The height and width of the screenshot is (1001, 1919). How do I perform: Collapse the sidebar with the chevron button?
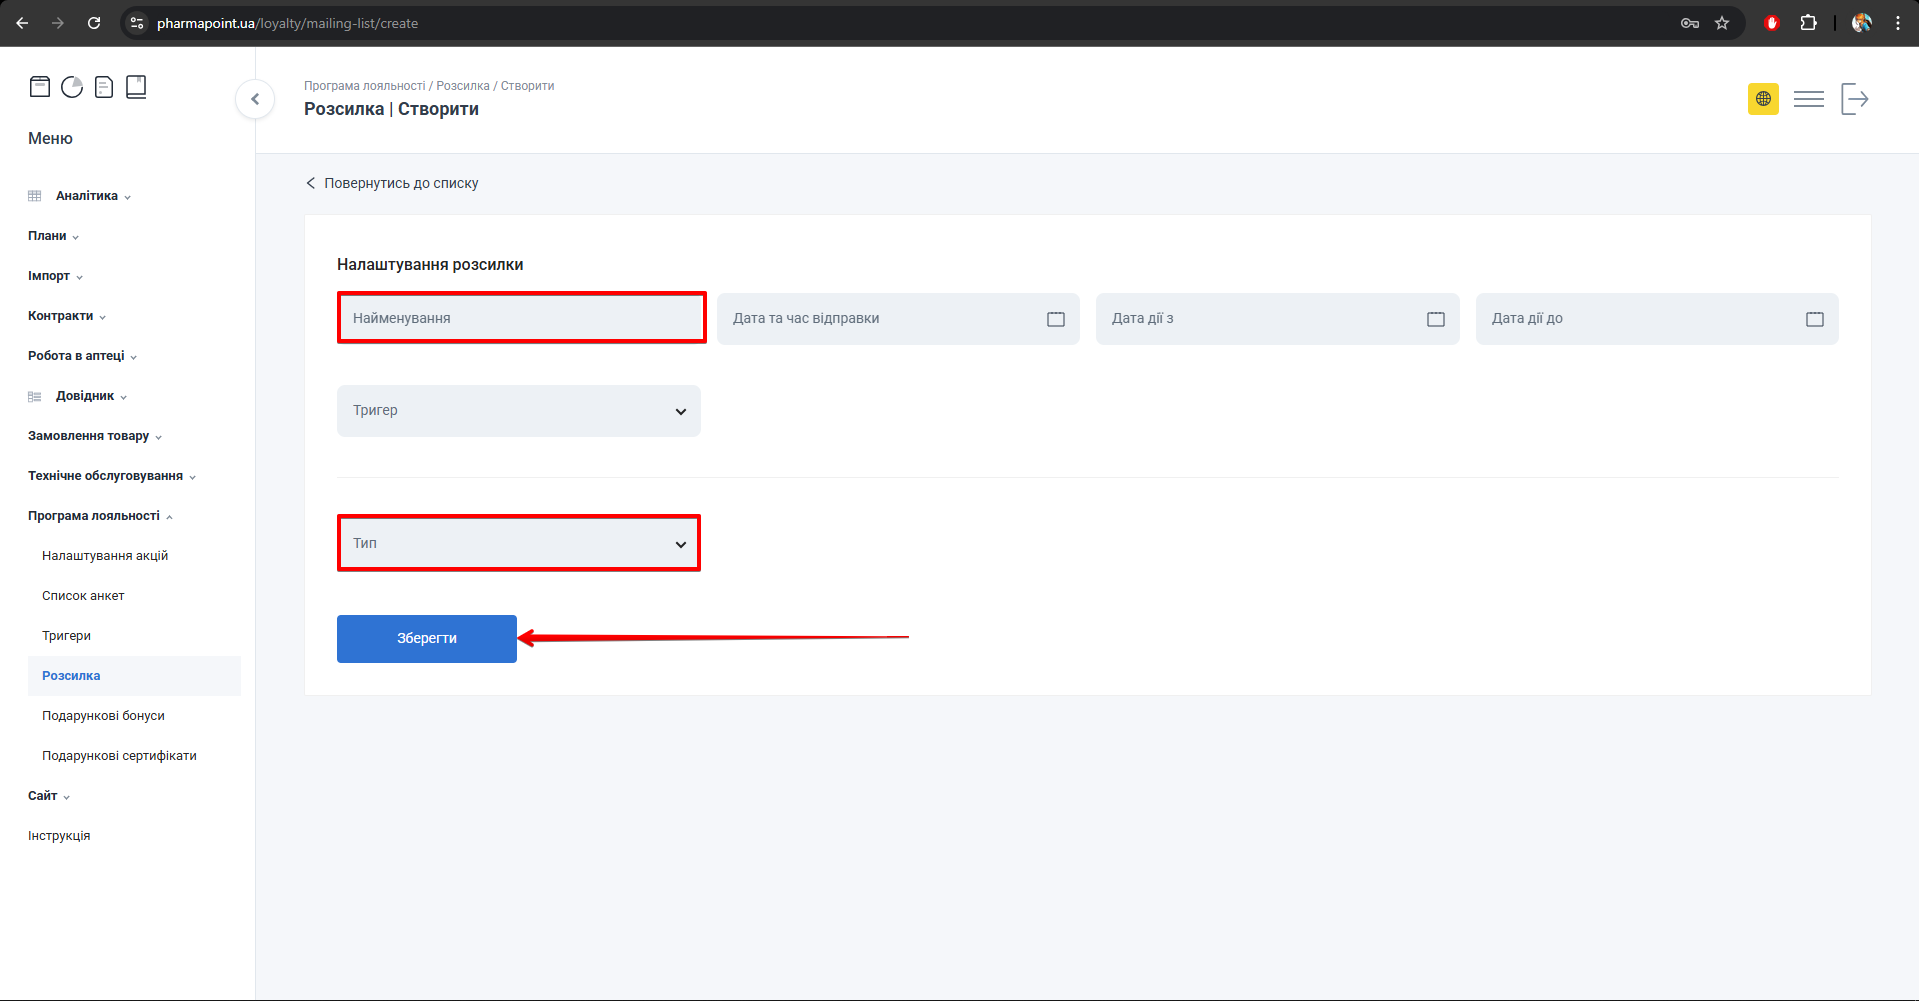[255, 99]
